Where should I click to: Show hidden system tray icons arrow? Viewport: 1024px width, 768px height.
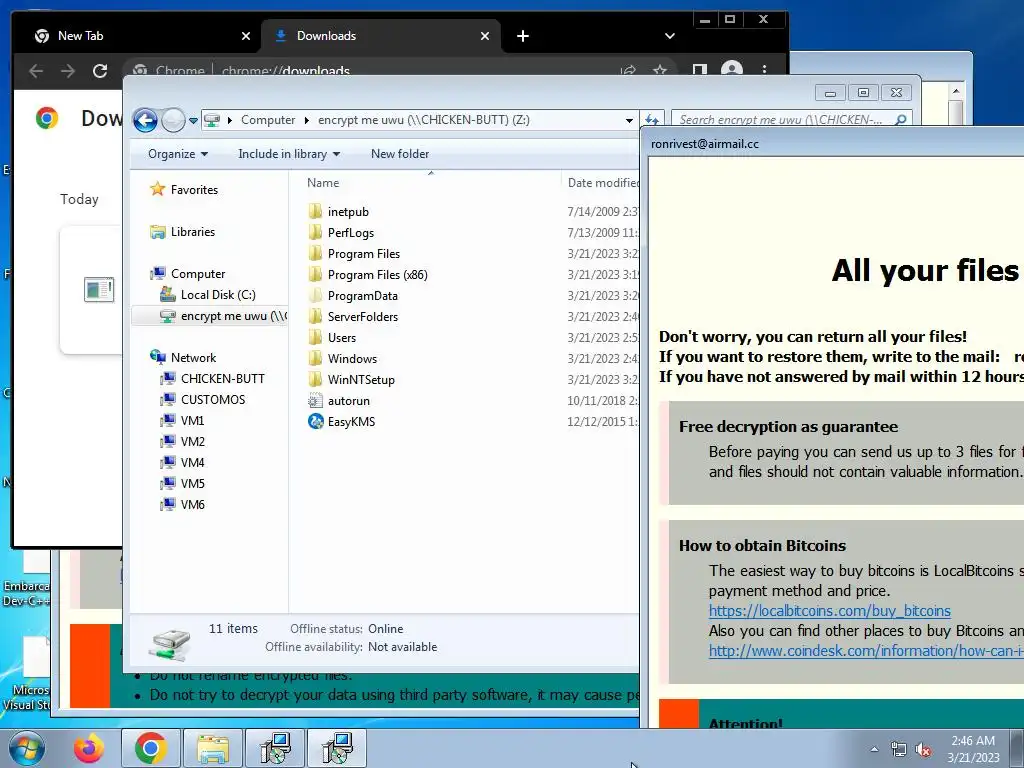tap(874, 749)
